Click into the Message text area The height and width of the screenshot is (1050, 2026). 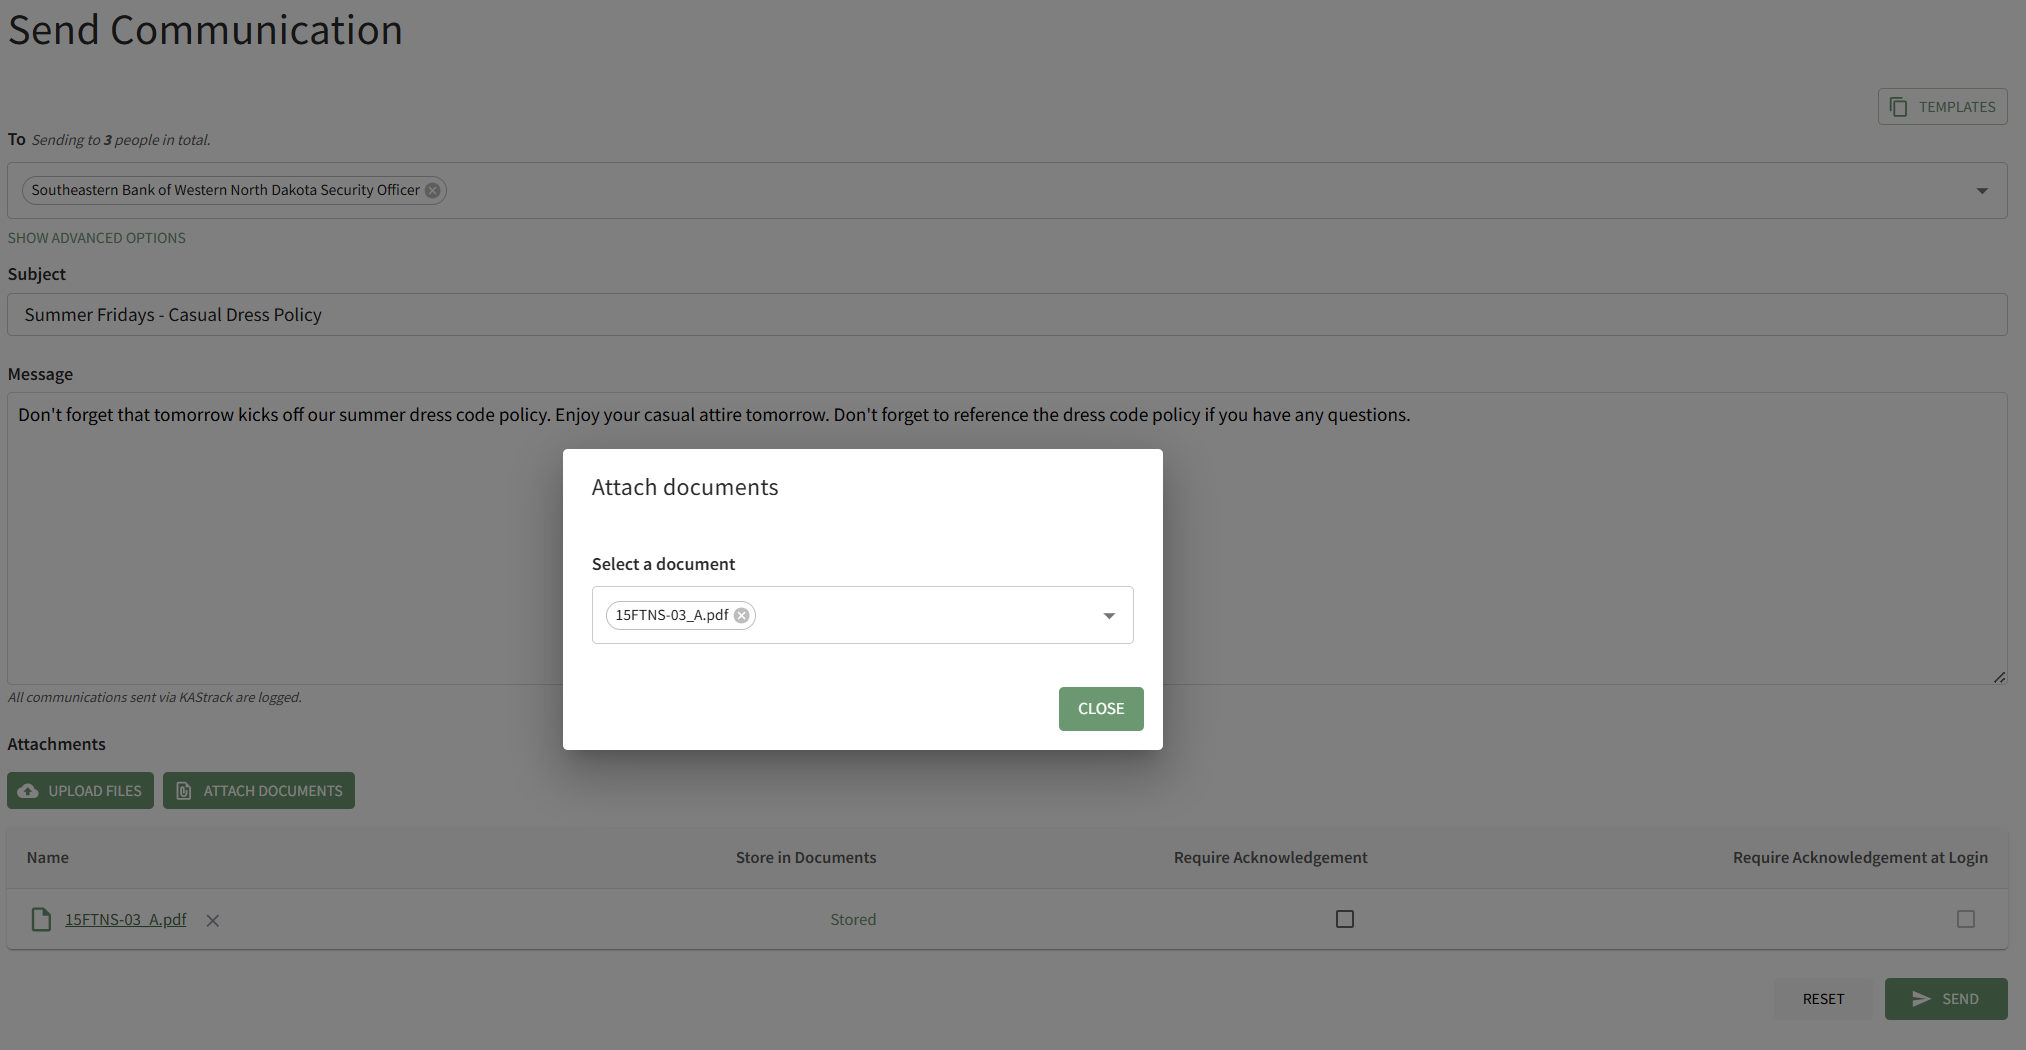pyautogui.click(x=1007, y=538)
